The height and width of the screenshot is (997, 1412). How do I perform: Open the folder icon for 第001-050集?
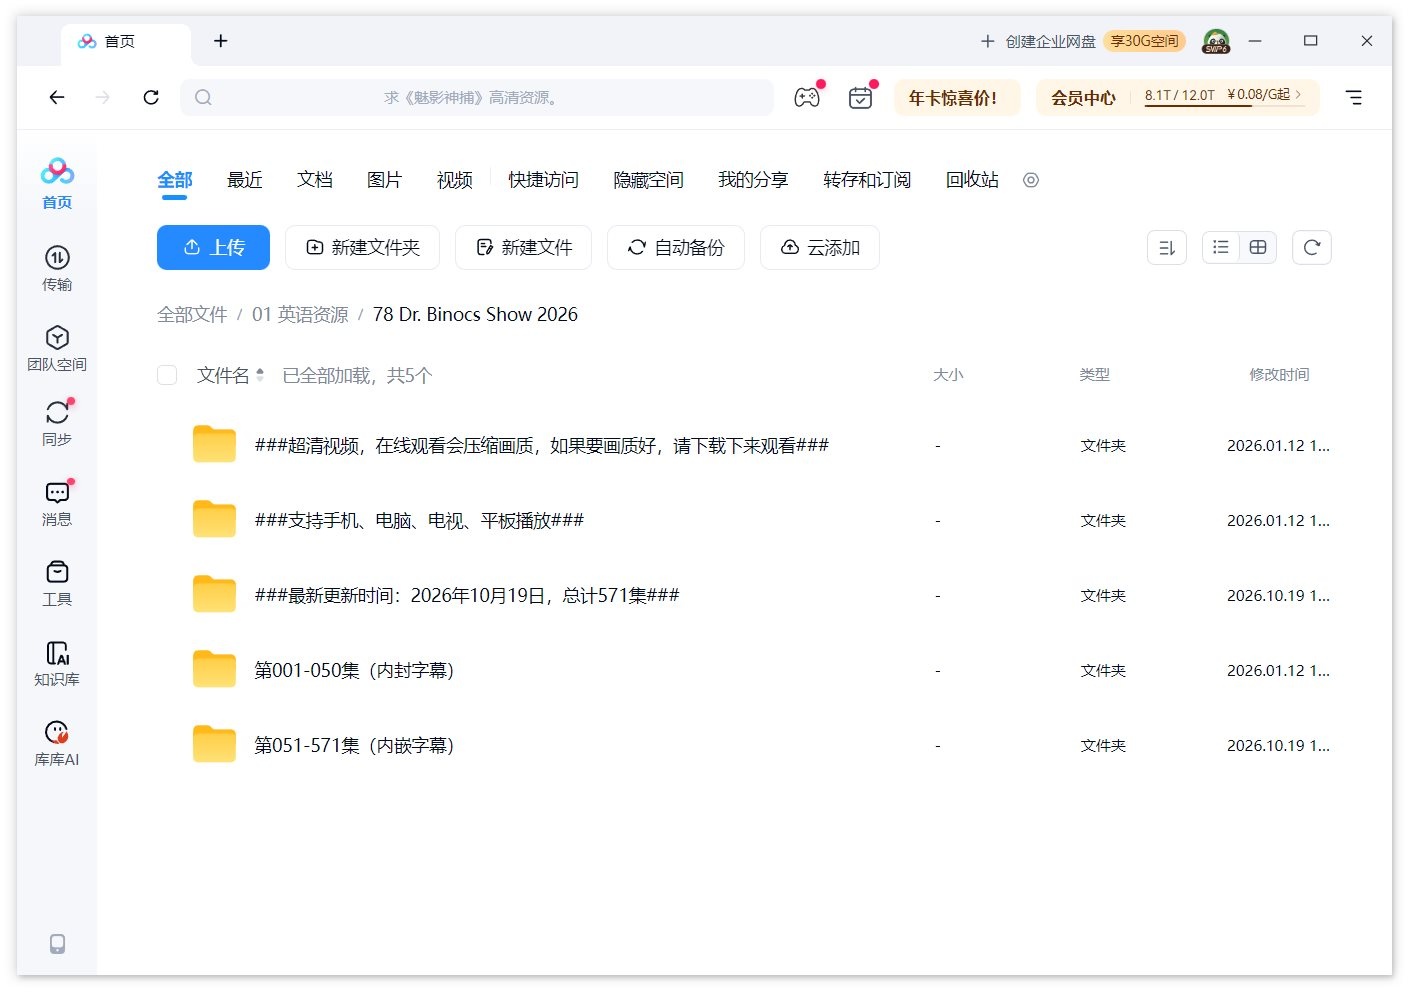click(214, 669)
